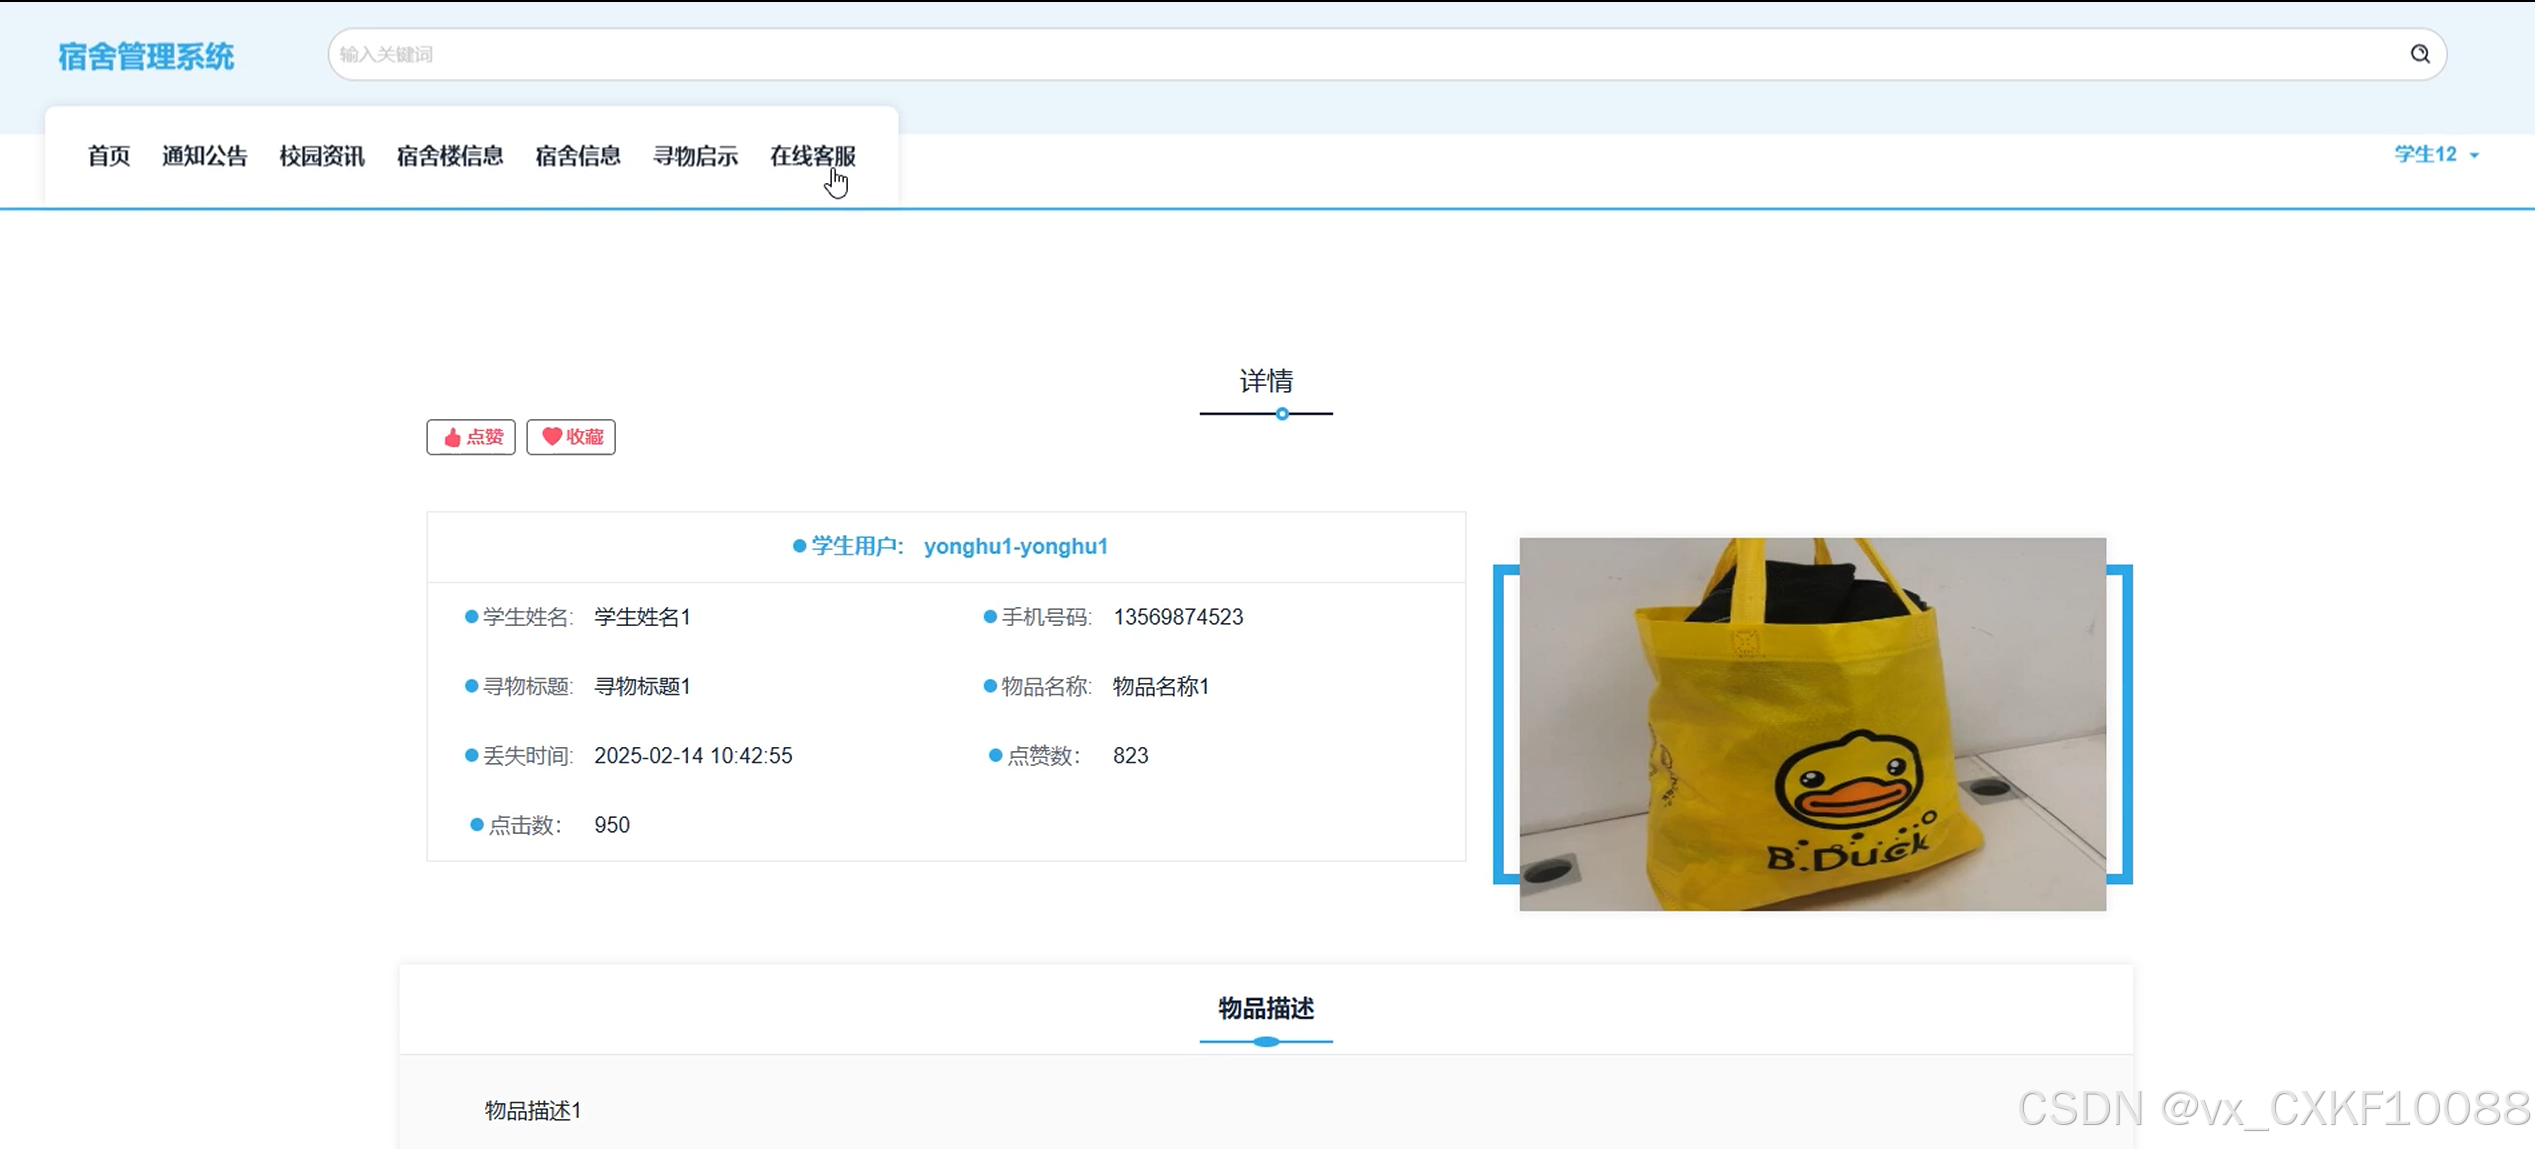
Task: Click the search magnifier icon
Action: pos(2419,54)
